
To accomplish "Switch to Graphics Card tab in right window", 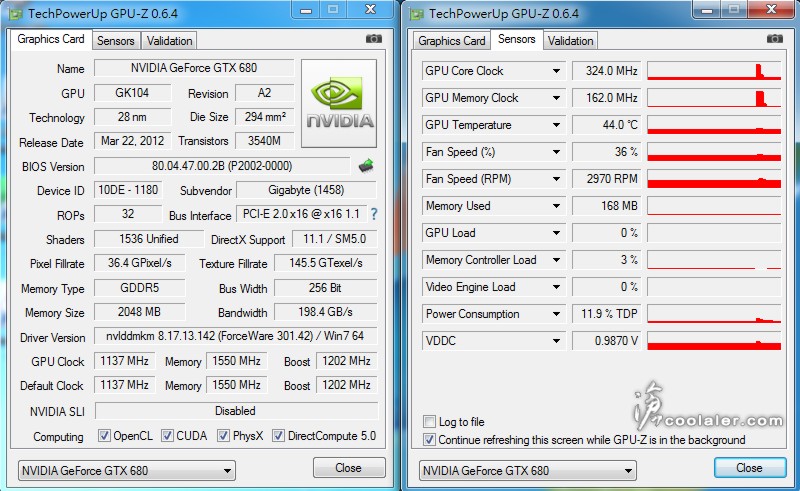I will point(452,41).
